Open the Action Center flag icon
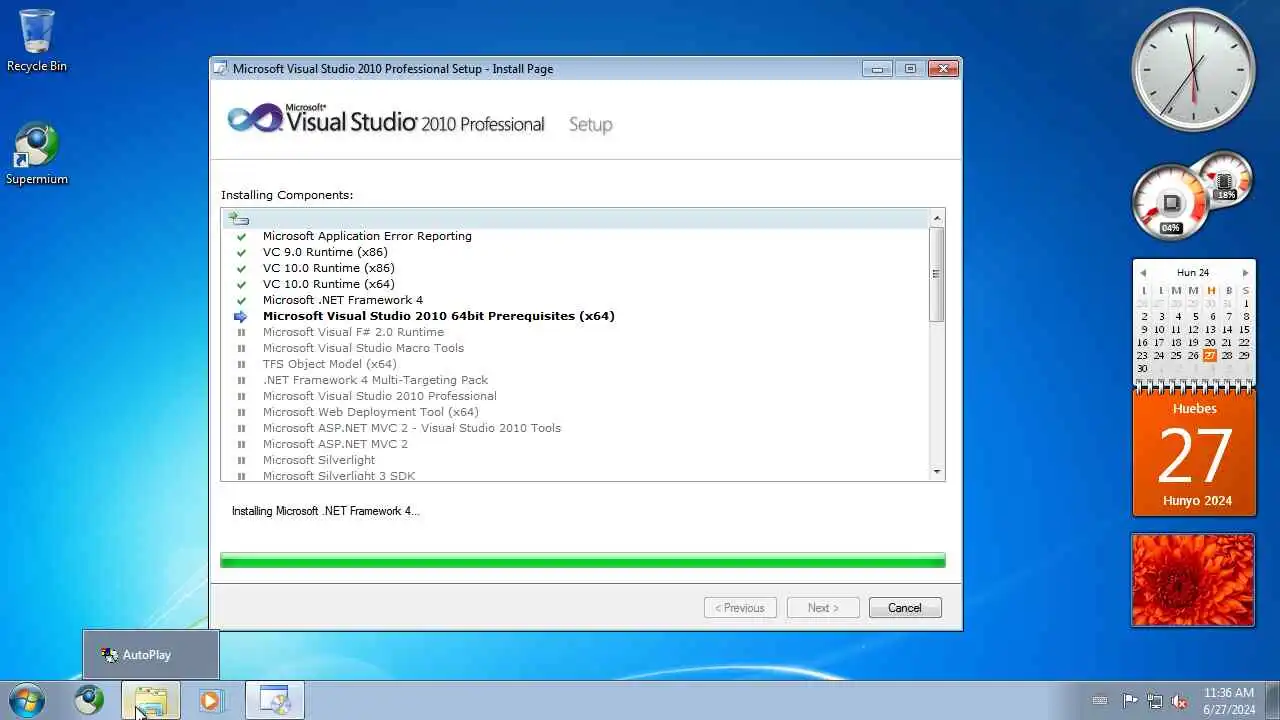The image size is (1280, 720). [x=1130, y=701]
